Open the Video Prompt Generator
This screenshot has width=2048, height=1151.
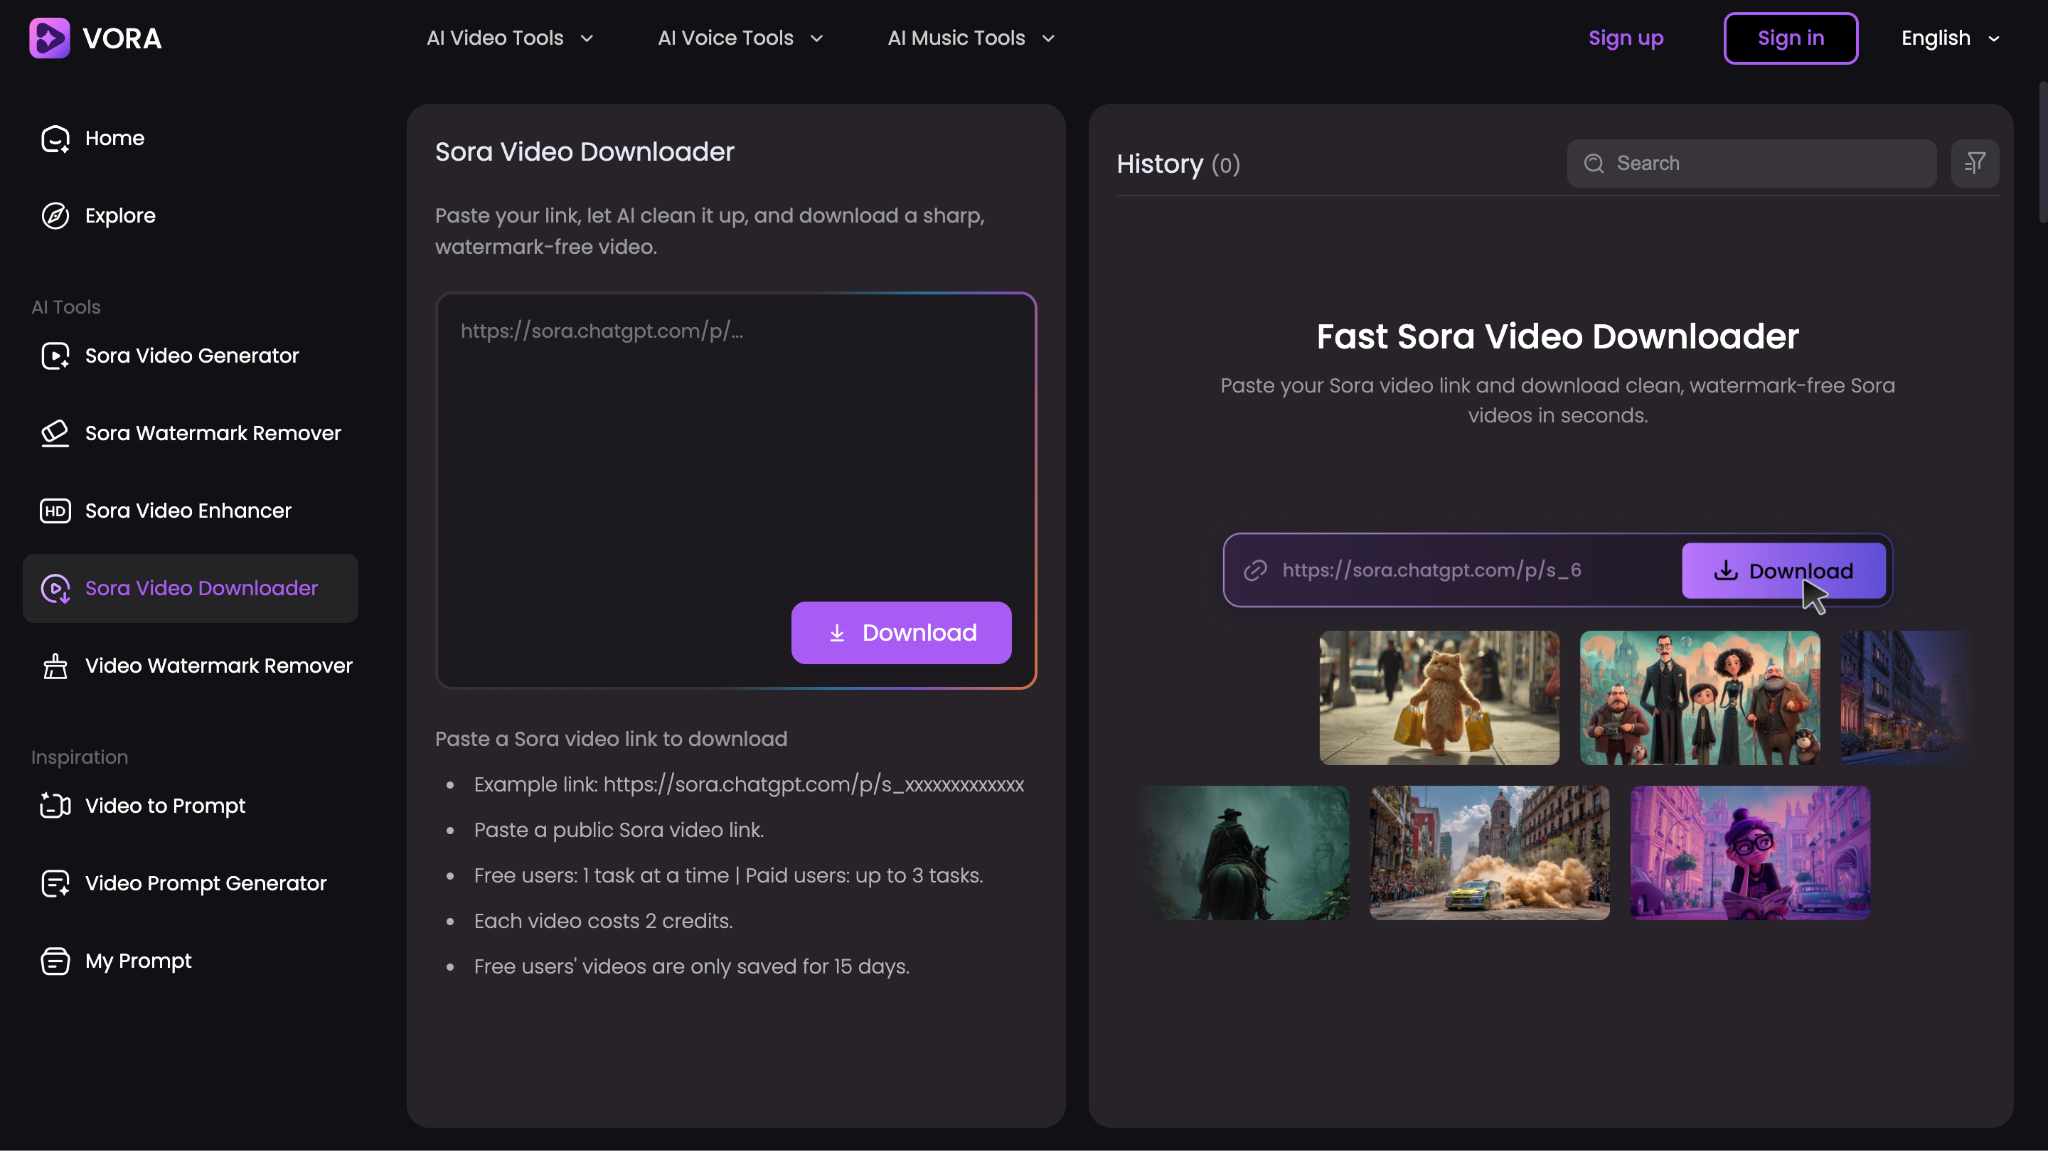(205, 883)
